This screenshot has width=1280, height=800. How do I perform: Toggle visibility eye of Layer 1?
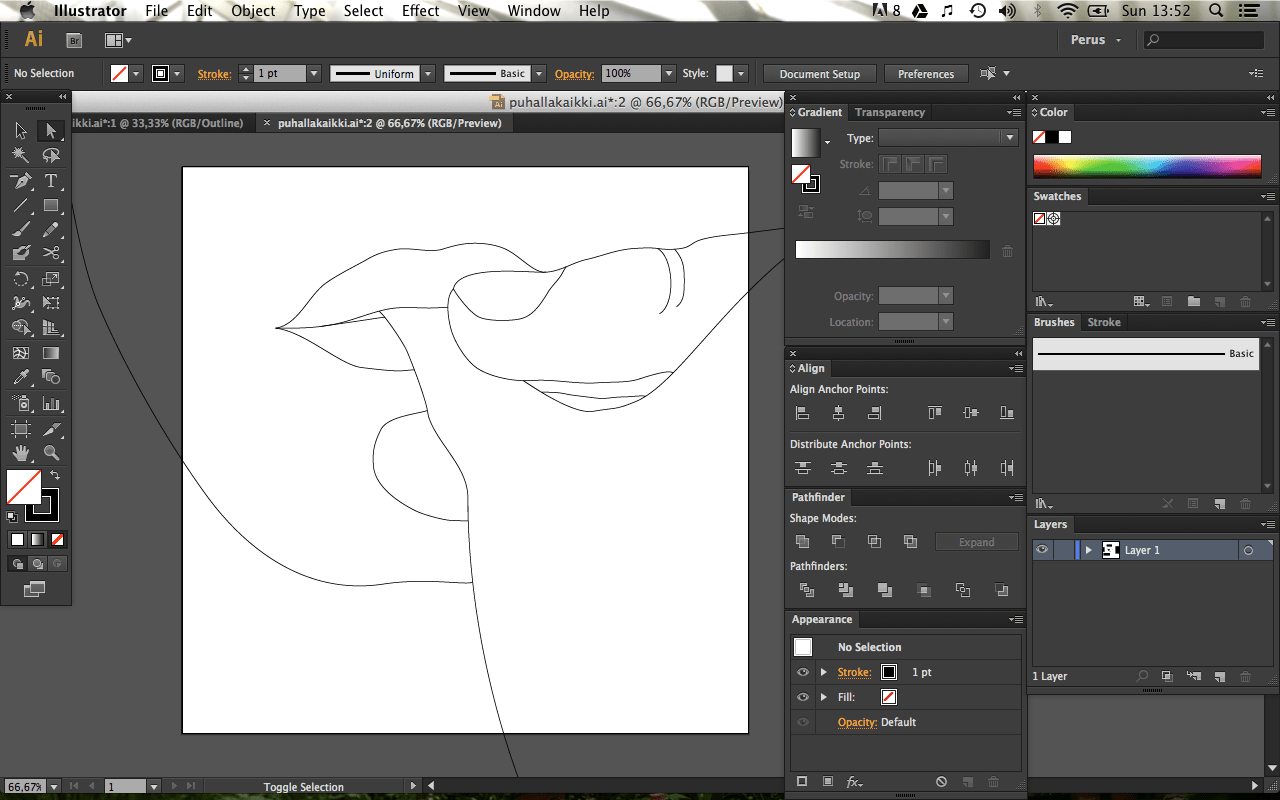click(x=1042, y=550)
